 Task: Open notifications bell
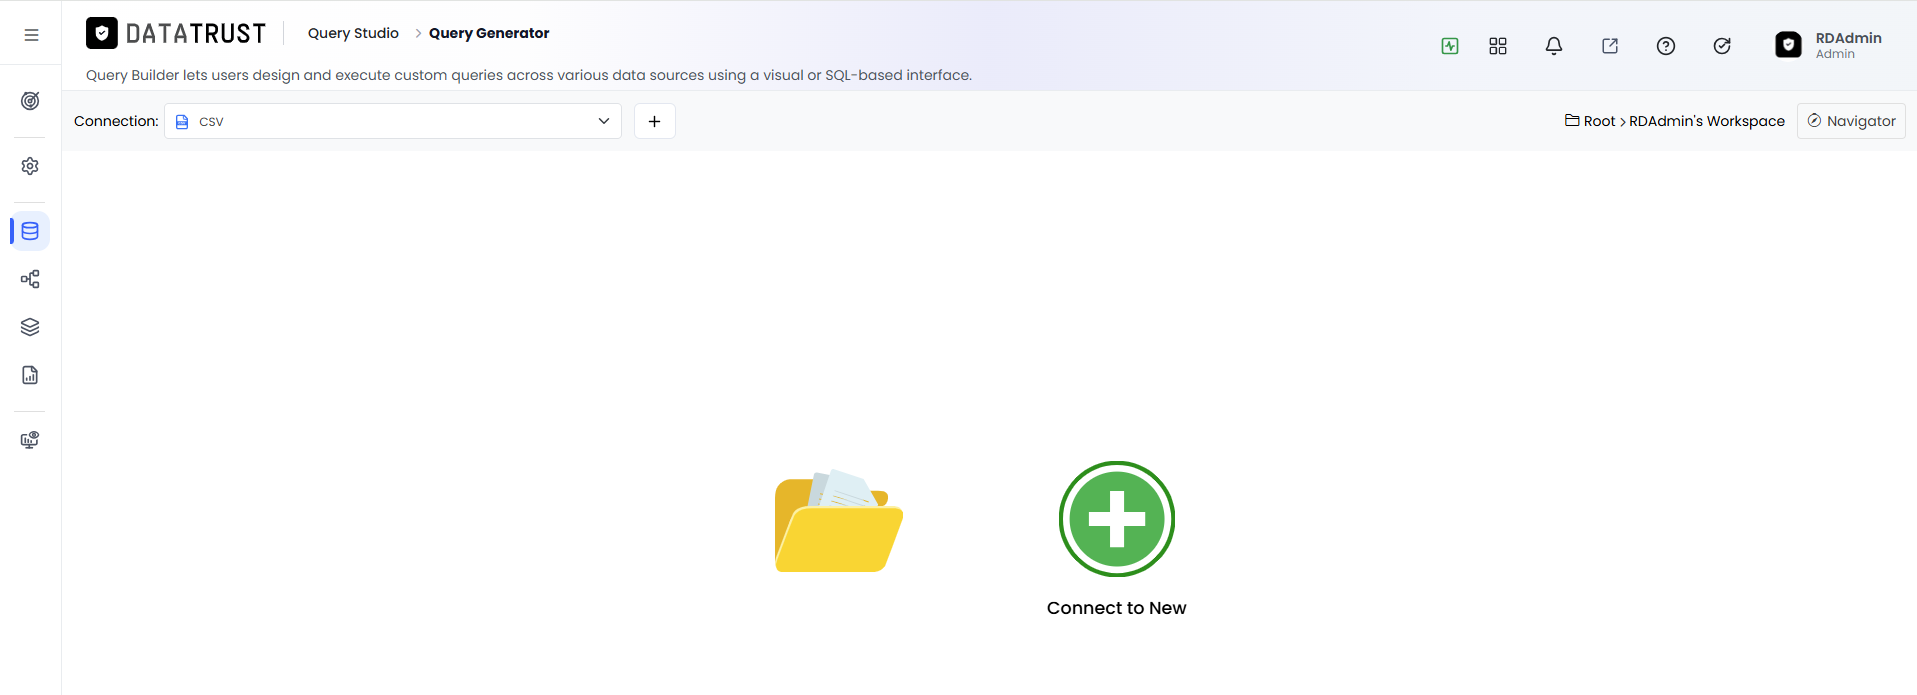coord(1554,46)
